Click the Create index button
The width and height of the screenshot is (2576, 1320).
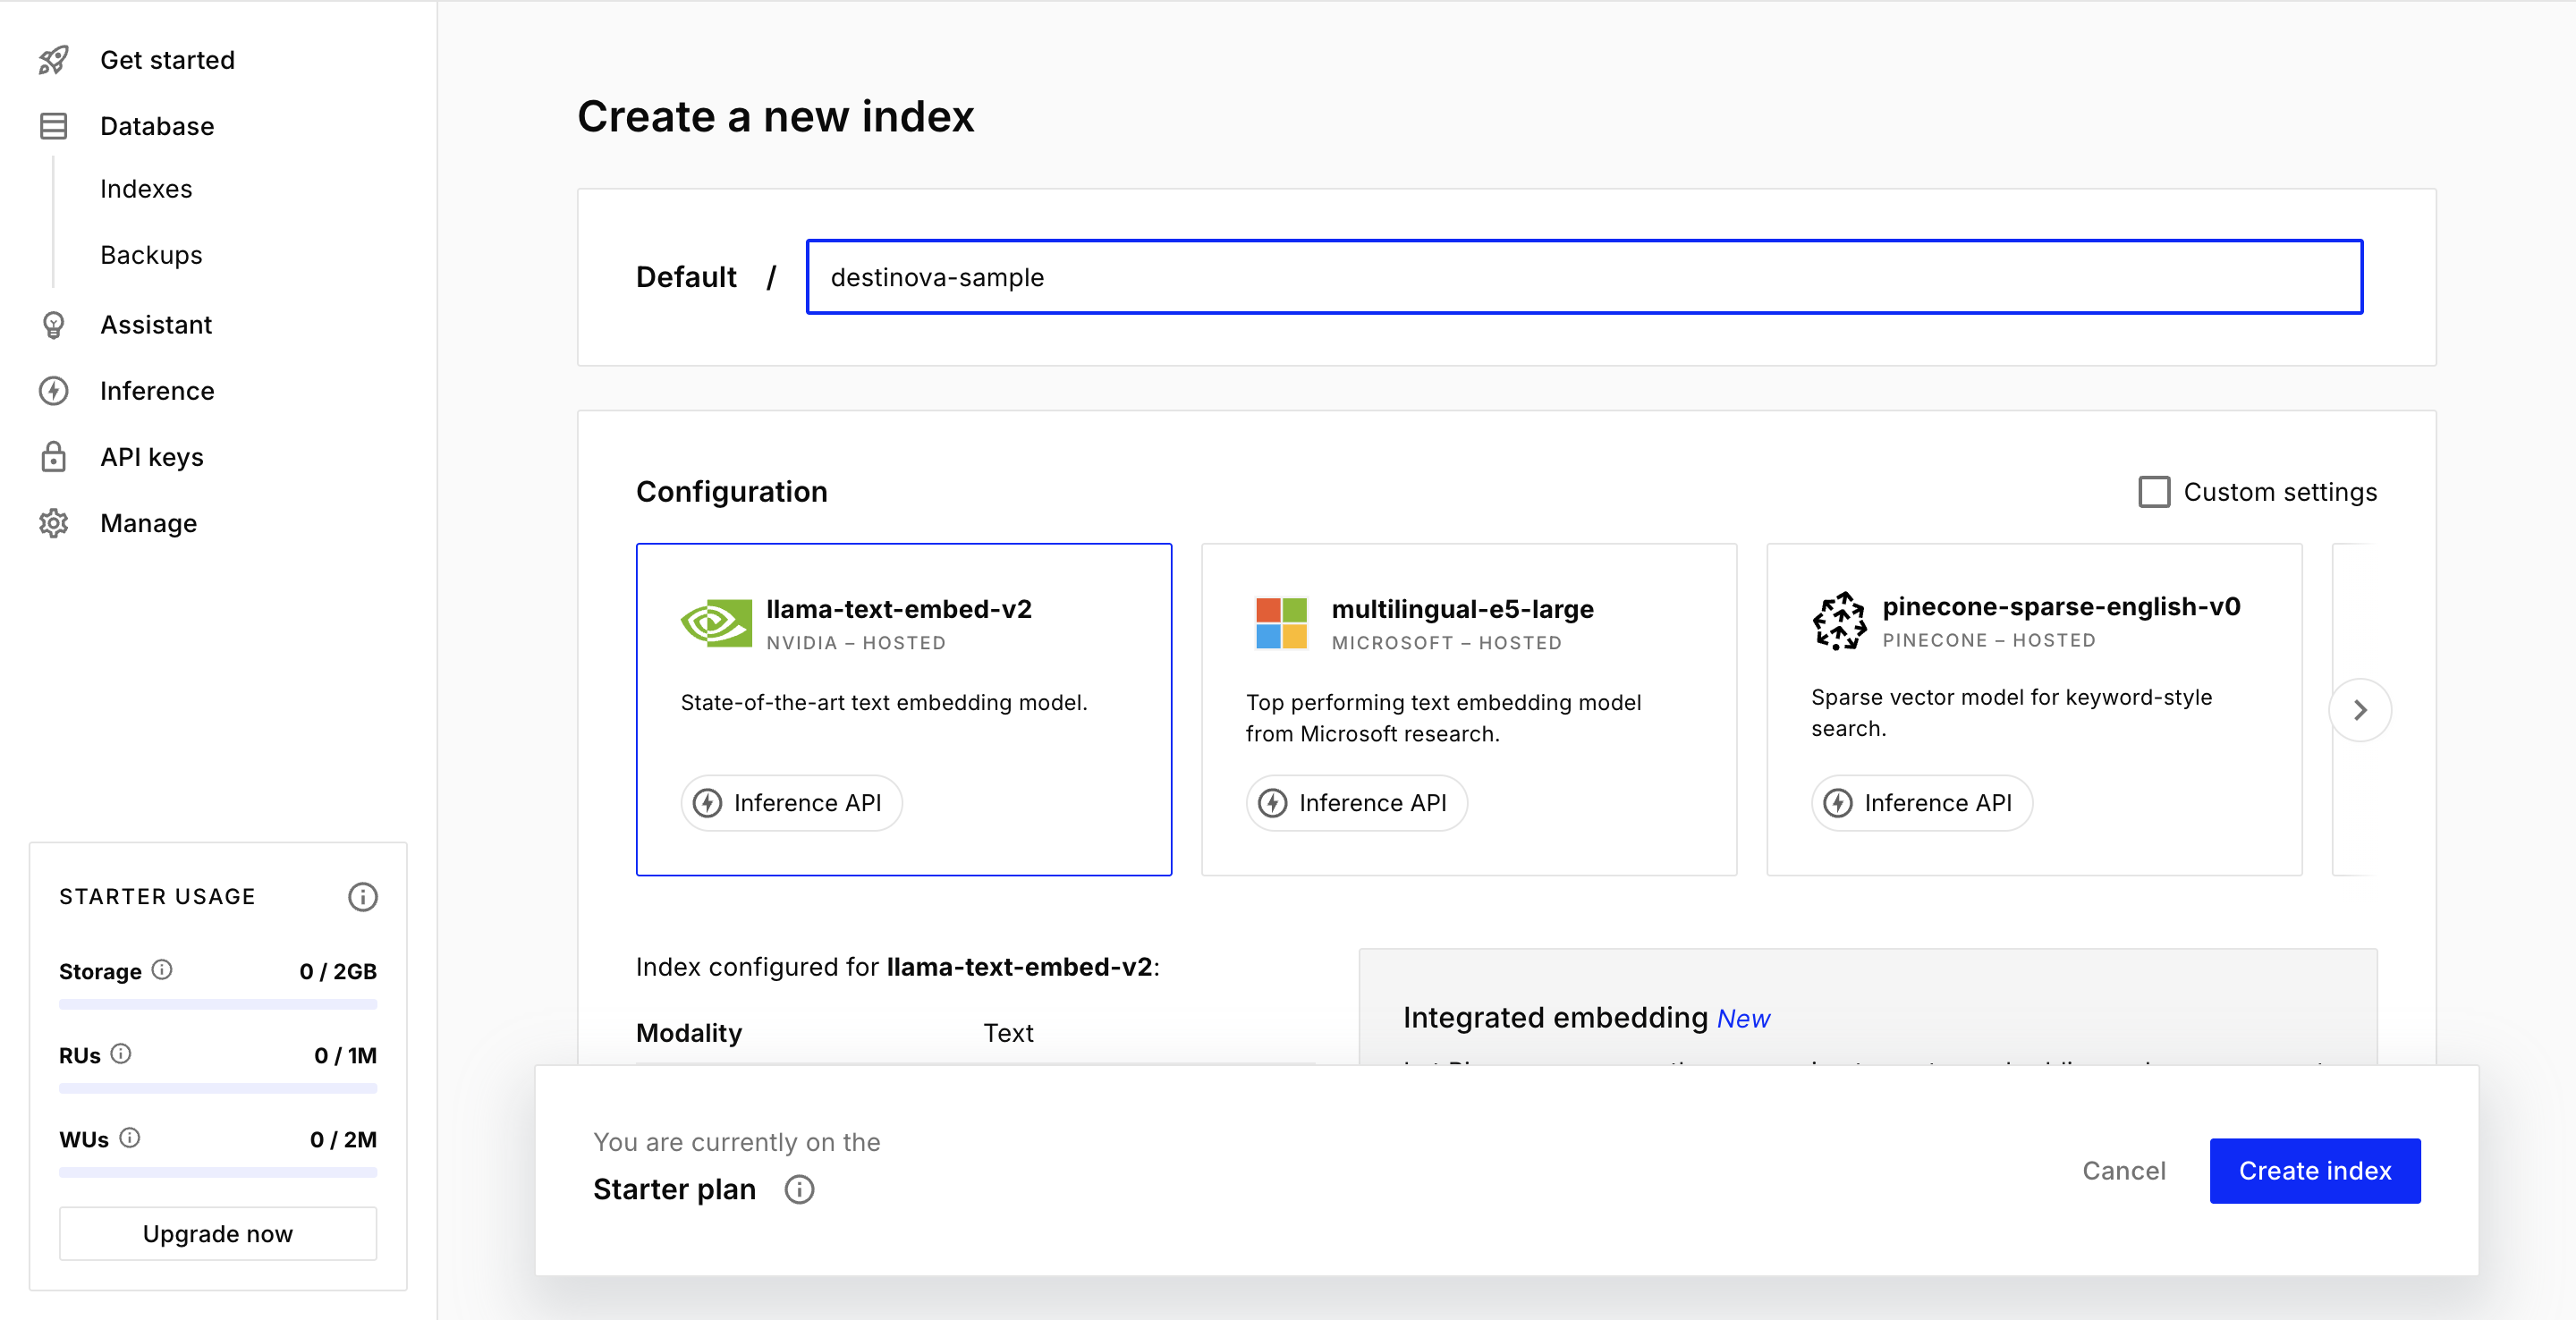pyautogui.click(x=2315, y=1171)
